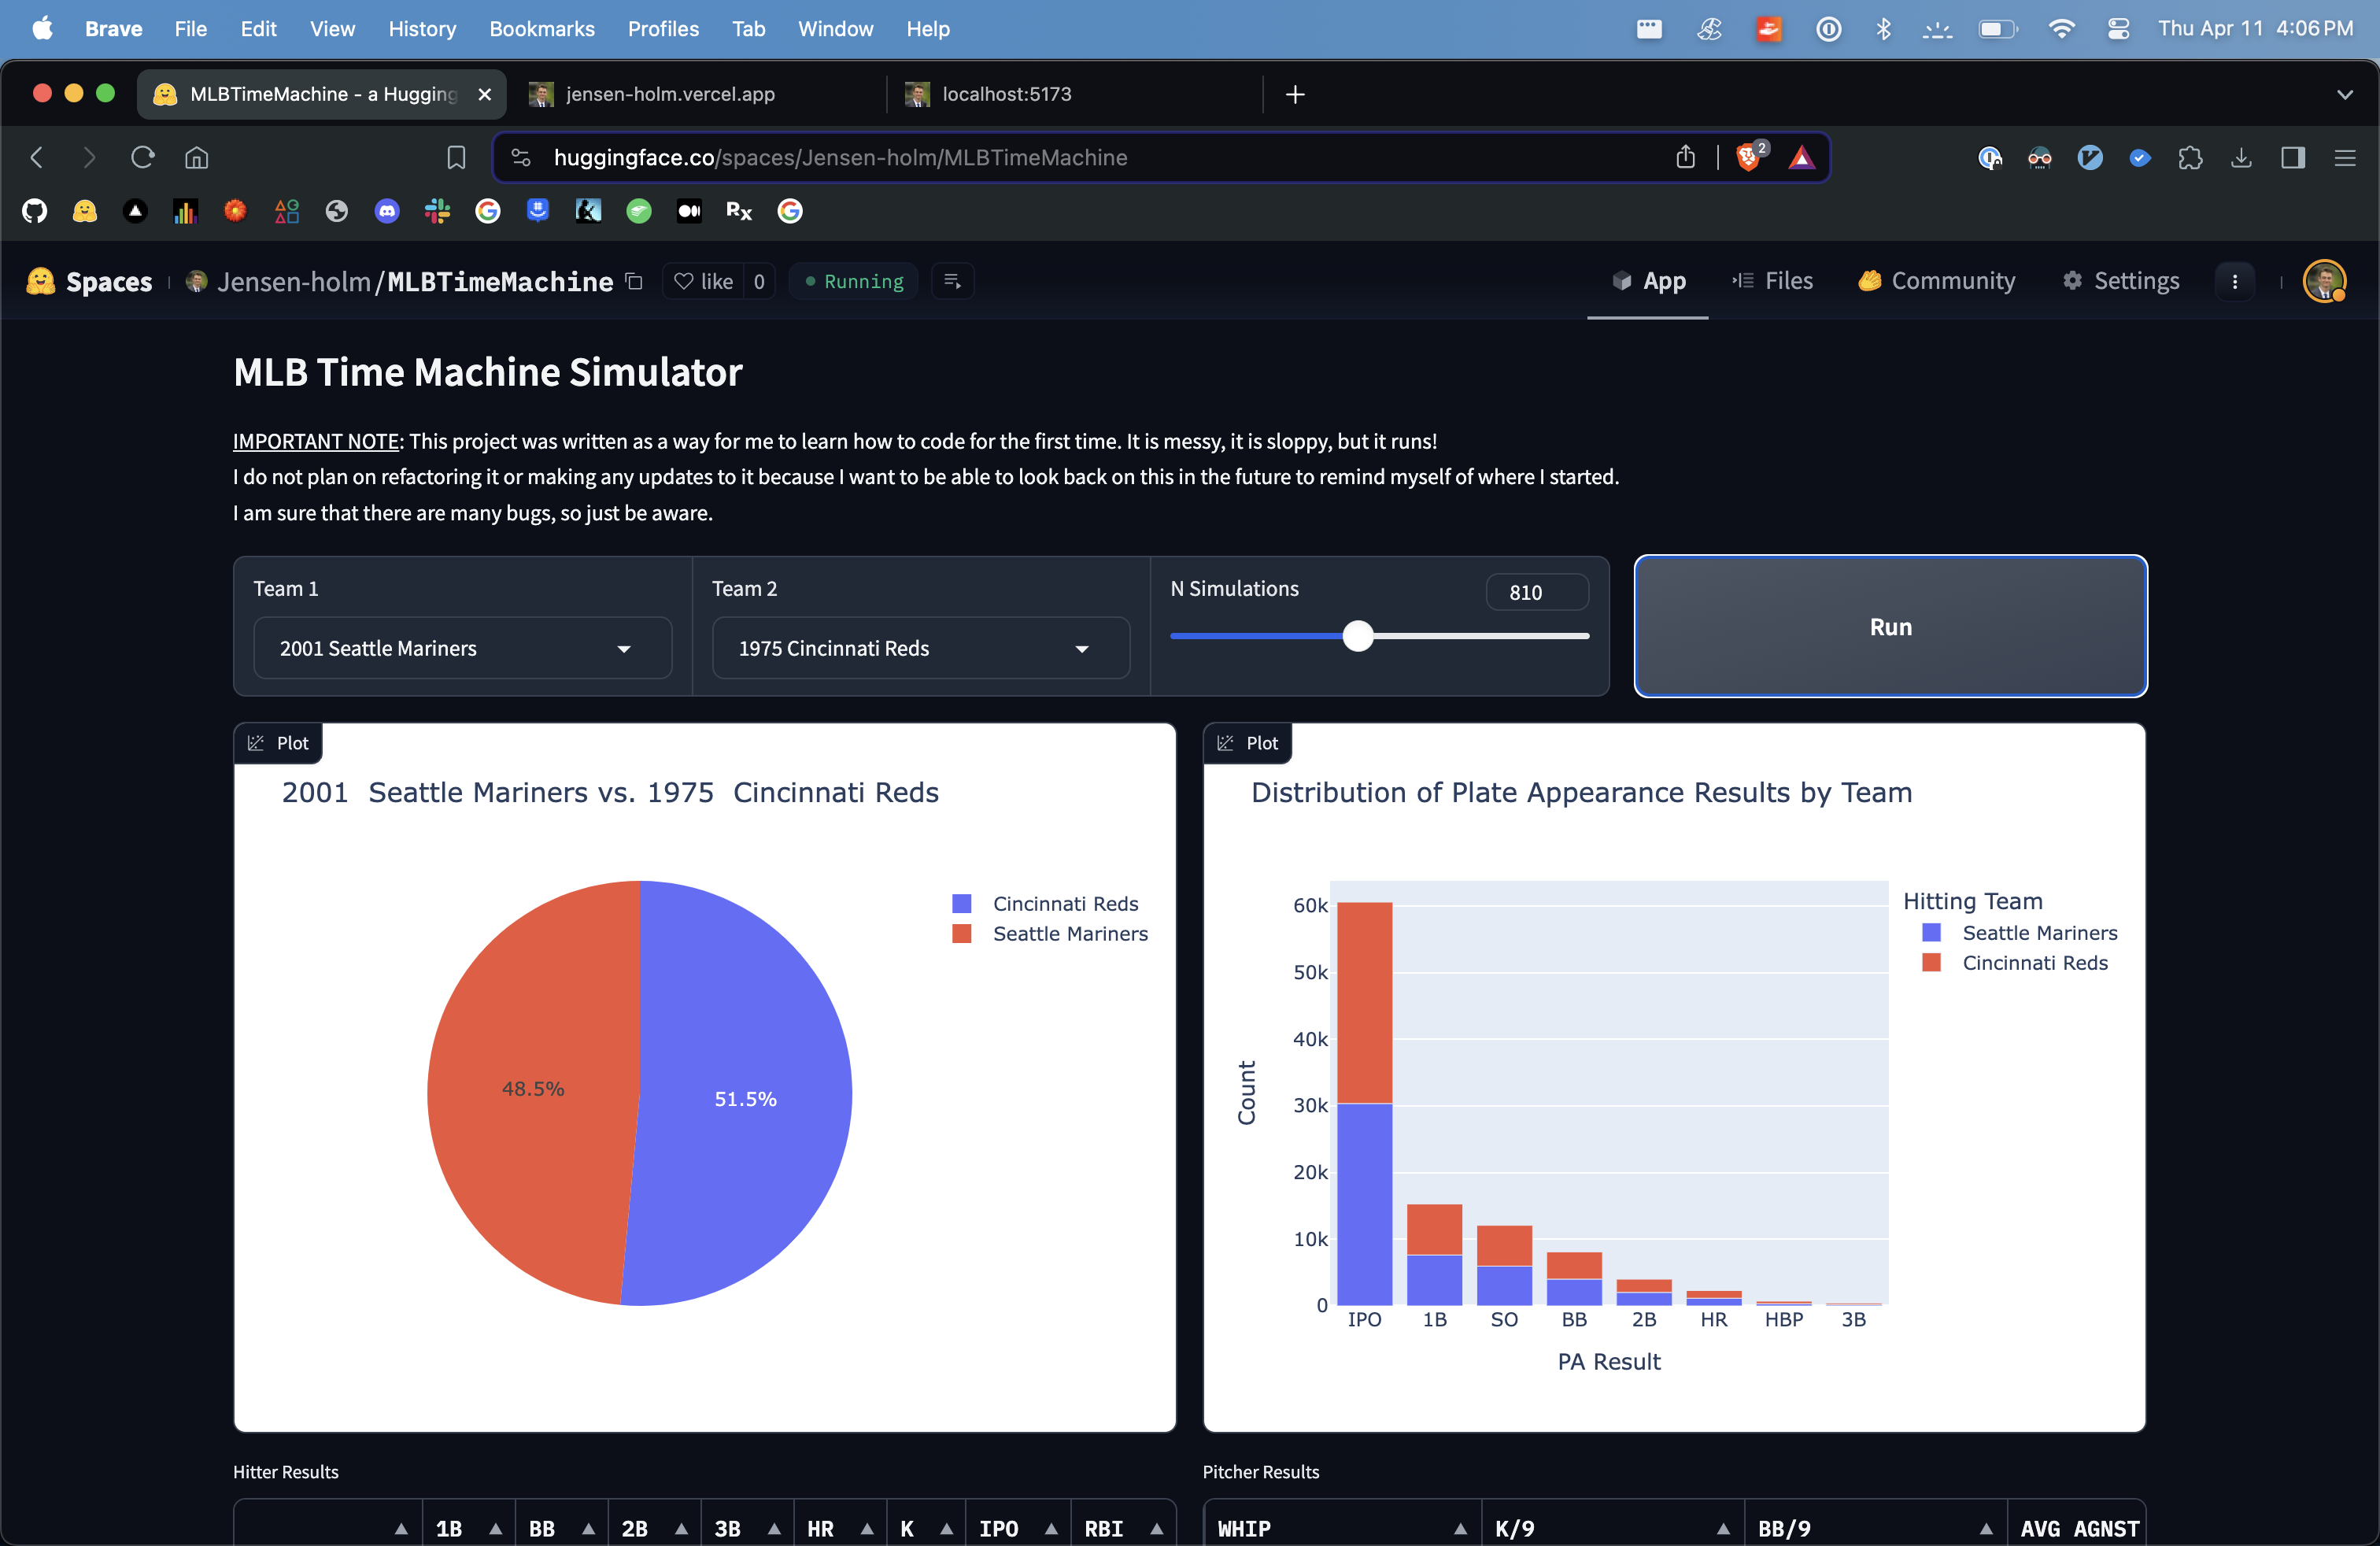Like this space with the heart button

click(704, 281)
